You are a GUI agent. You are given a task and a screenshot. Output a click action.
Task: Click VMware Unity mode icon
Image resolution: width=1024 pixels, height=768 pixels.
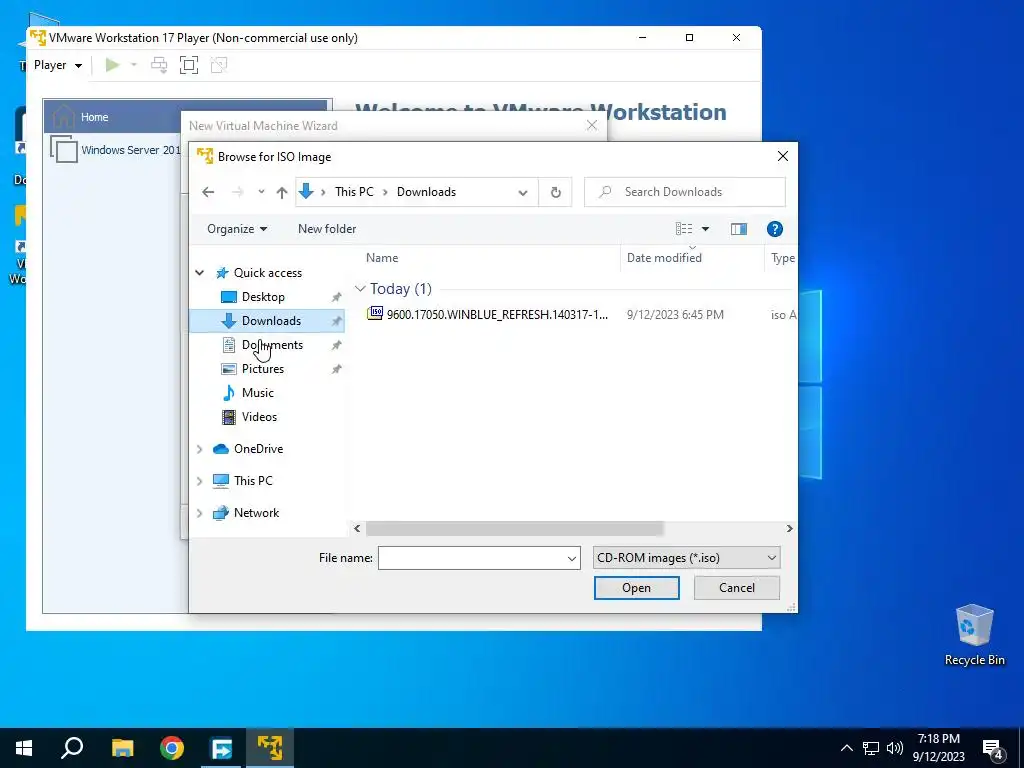coord(219,65)
